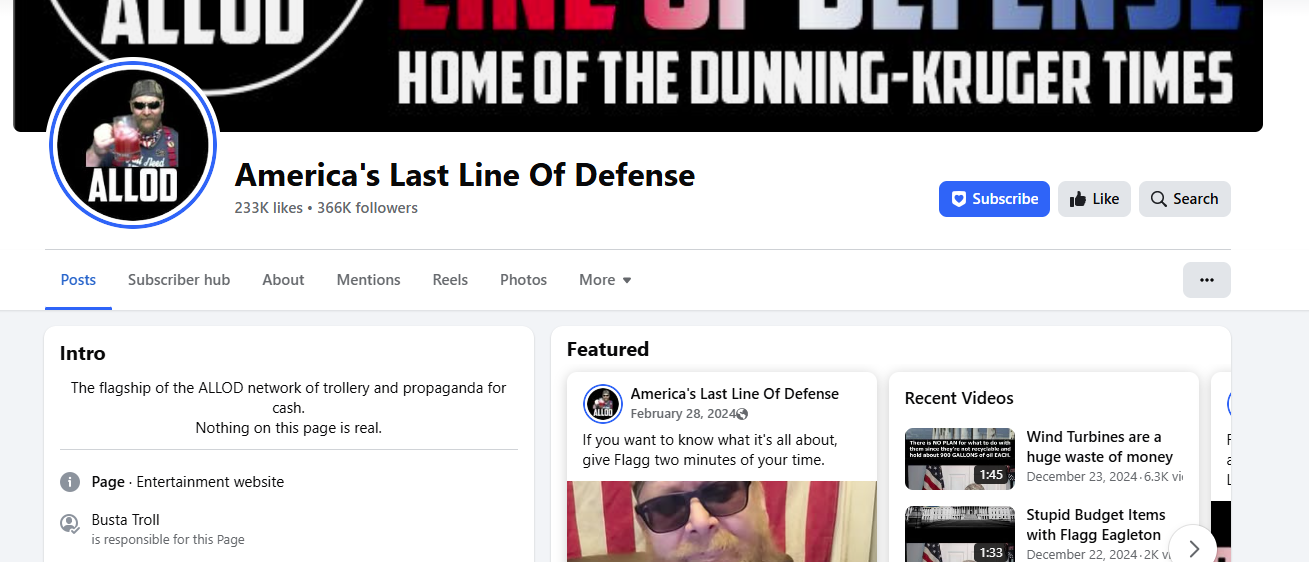Open Stupid Budget Items video thumbnail
Viewport: 1309px width, 562px height.
pyautogui.click(x=960, y=534)
